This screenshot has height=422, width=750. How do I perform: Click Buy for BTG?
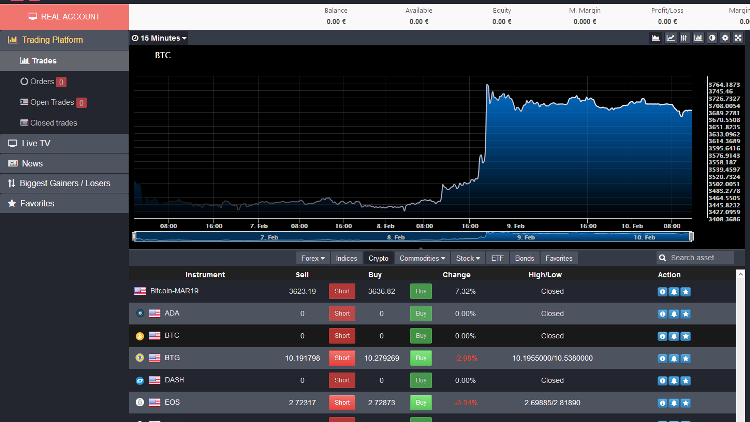421,358
